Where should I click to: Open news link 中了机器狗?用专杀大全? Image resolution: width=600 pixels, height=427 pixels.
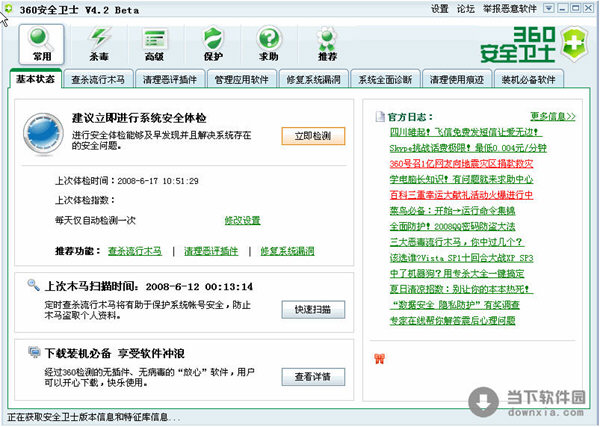(x=457, y=273)
